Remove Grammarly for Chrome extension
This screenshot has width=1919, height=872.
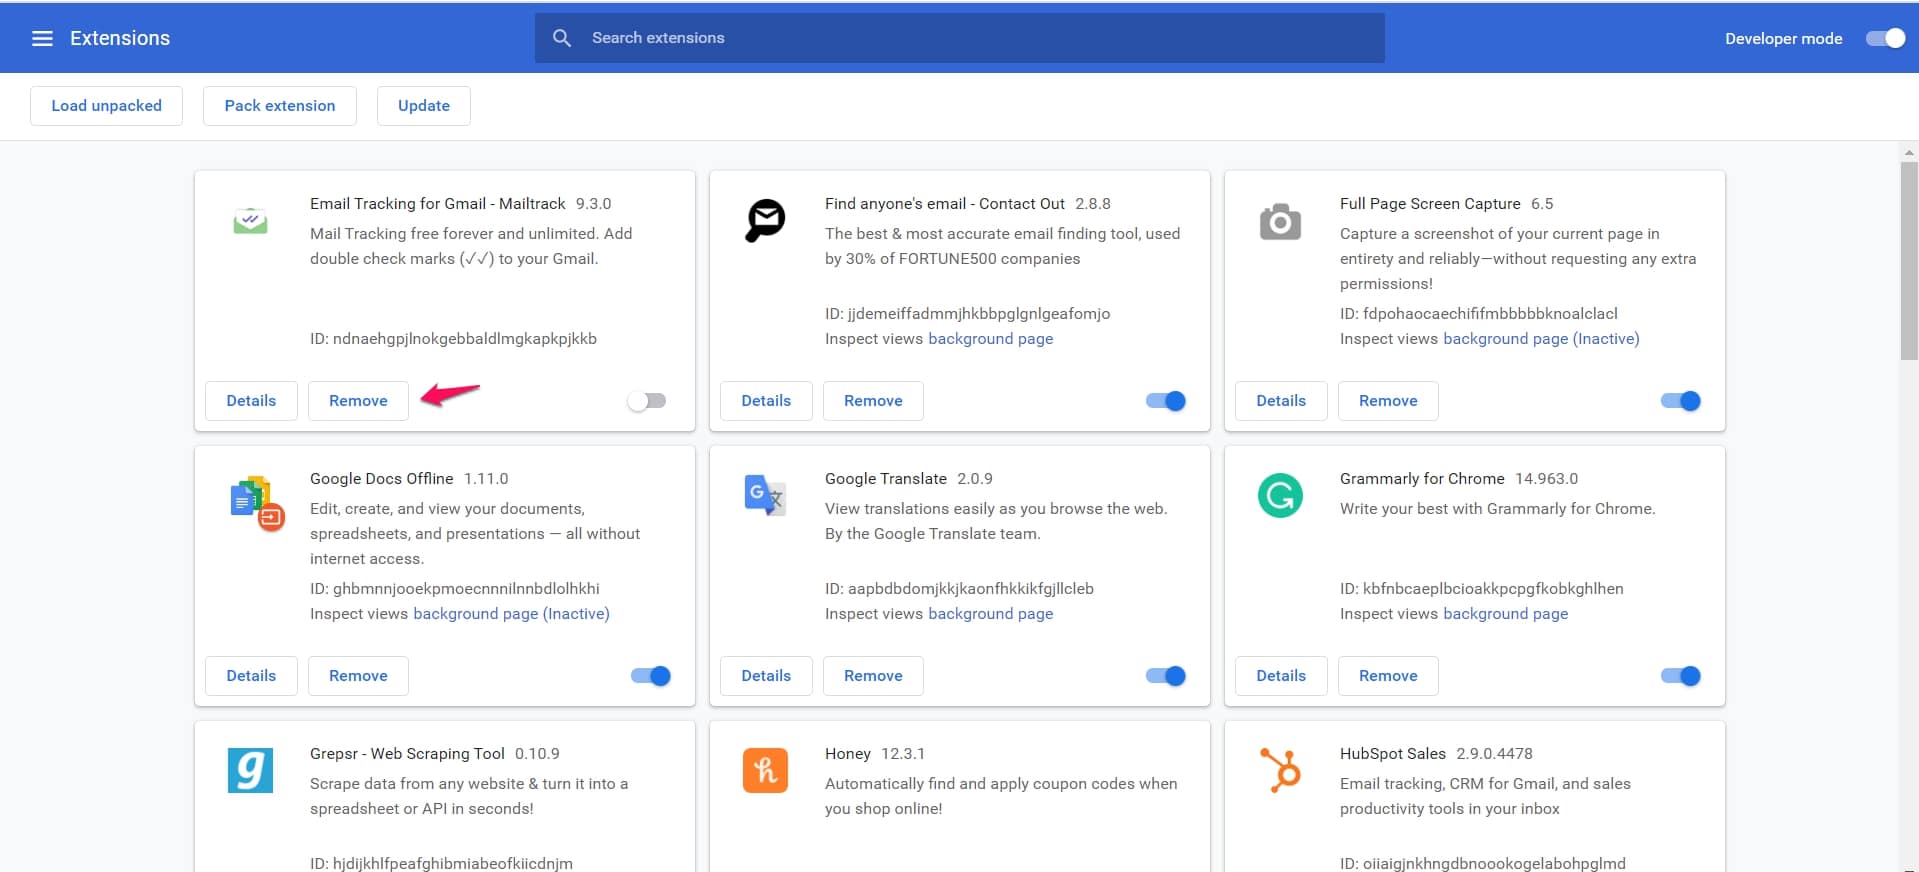click(1388, 676)
